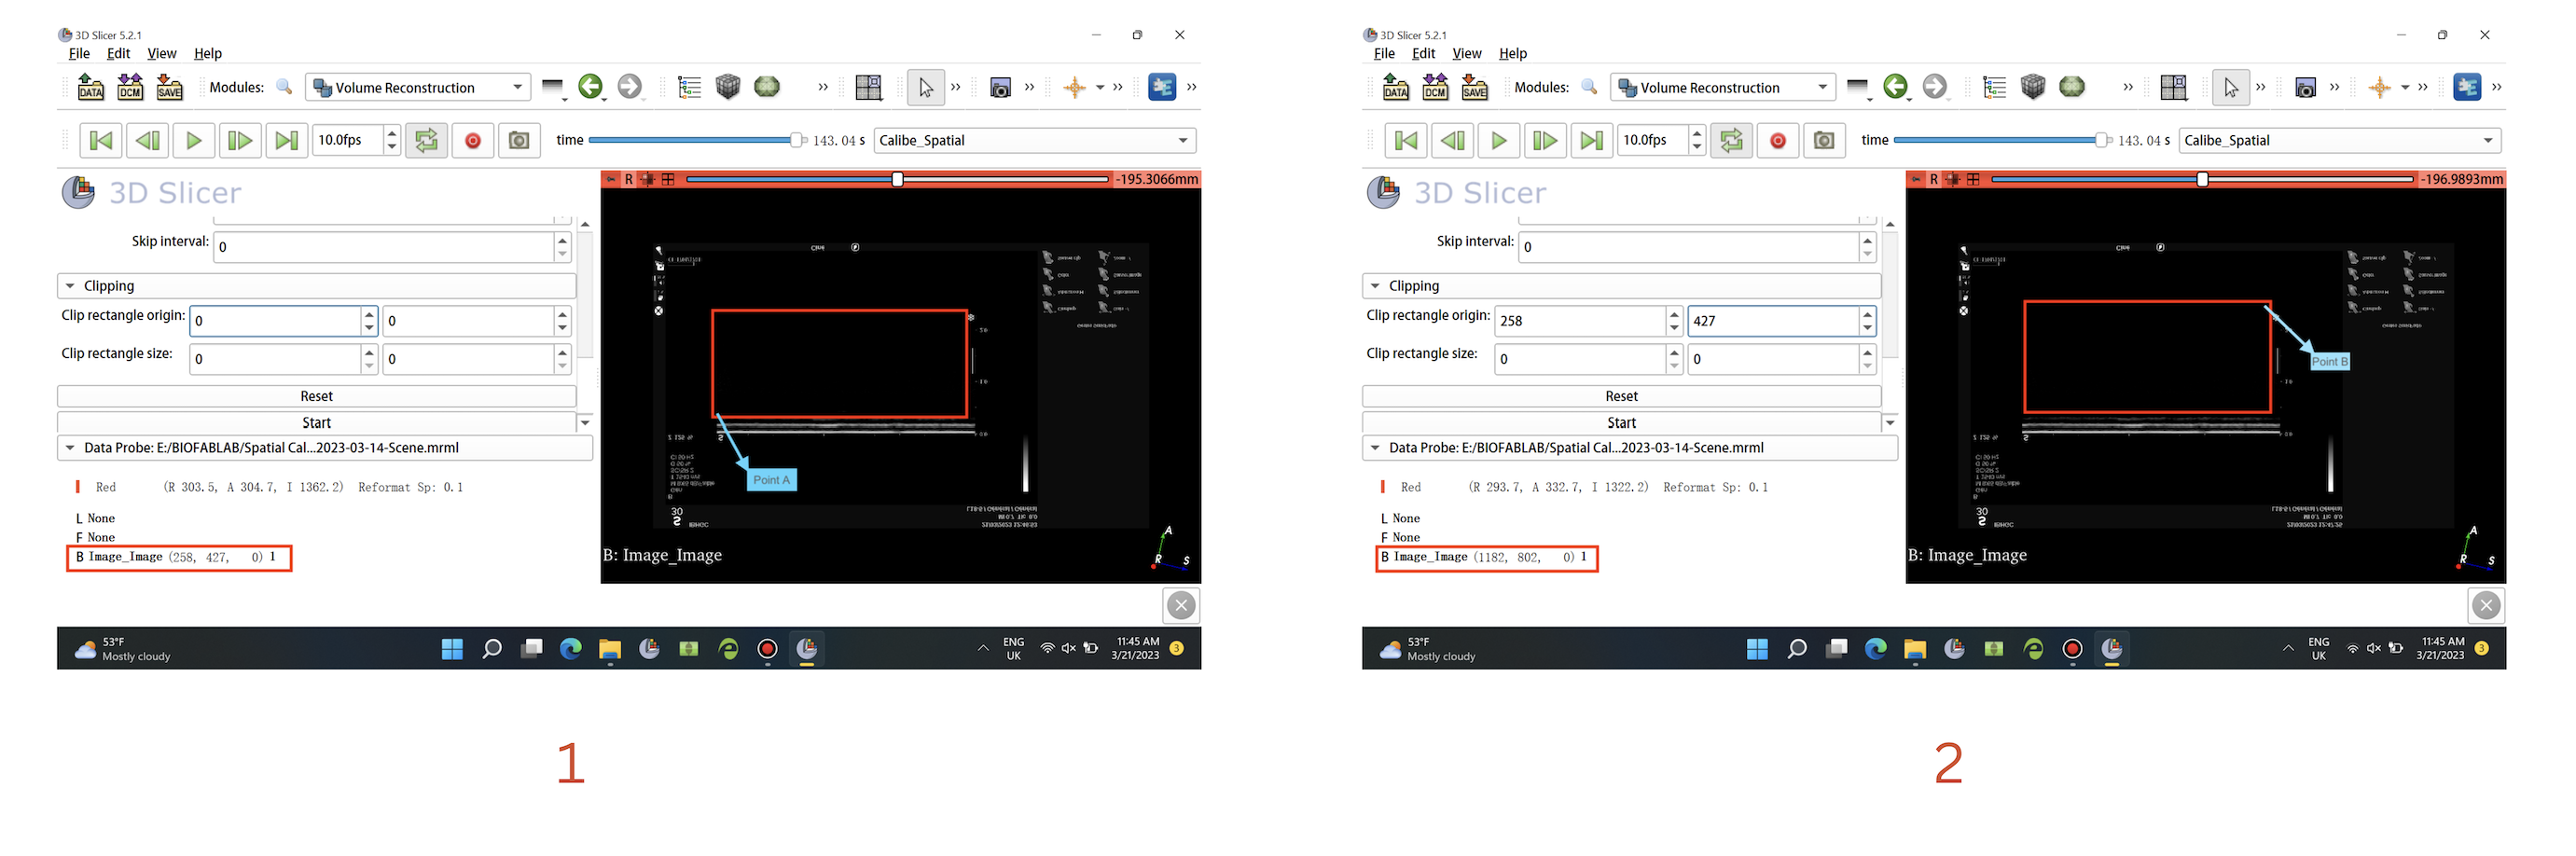Viewport: 2576px width, 856px height.
Task: Open the File menu in screenshot 2
Action: point(1384,54)
